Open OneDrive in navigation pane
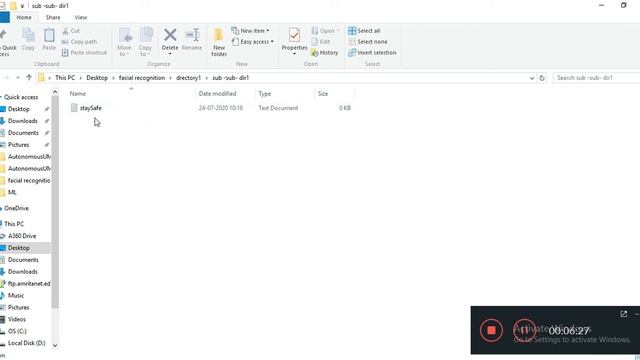The image size is (640, 360). (16, 208)
